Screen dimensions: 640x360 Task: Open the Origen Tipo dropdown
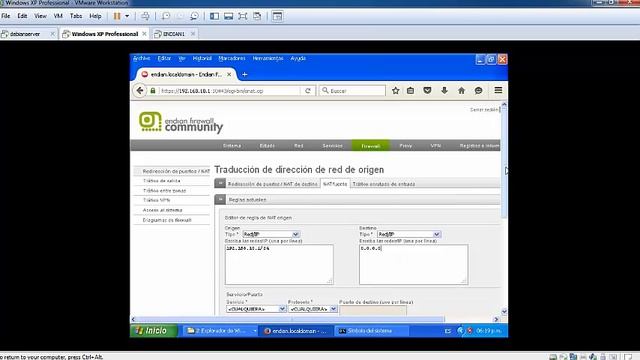coord(271,234)
